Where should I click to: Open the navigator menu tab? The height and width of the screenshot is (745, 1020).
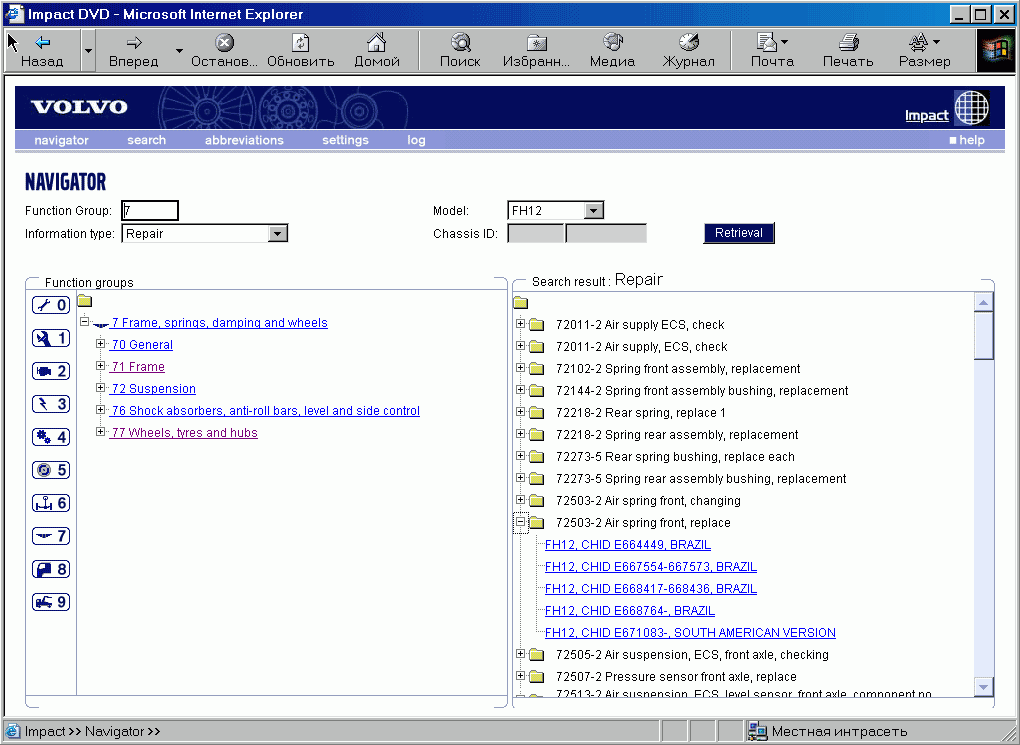click(61, 140)
